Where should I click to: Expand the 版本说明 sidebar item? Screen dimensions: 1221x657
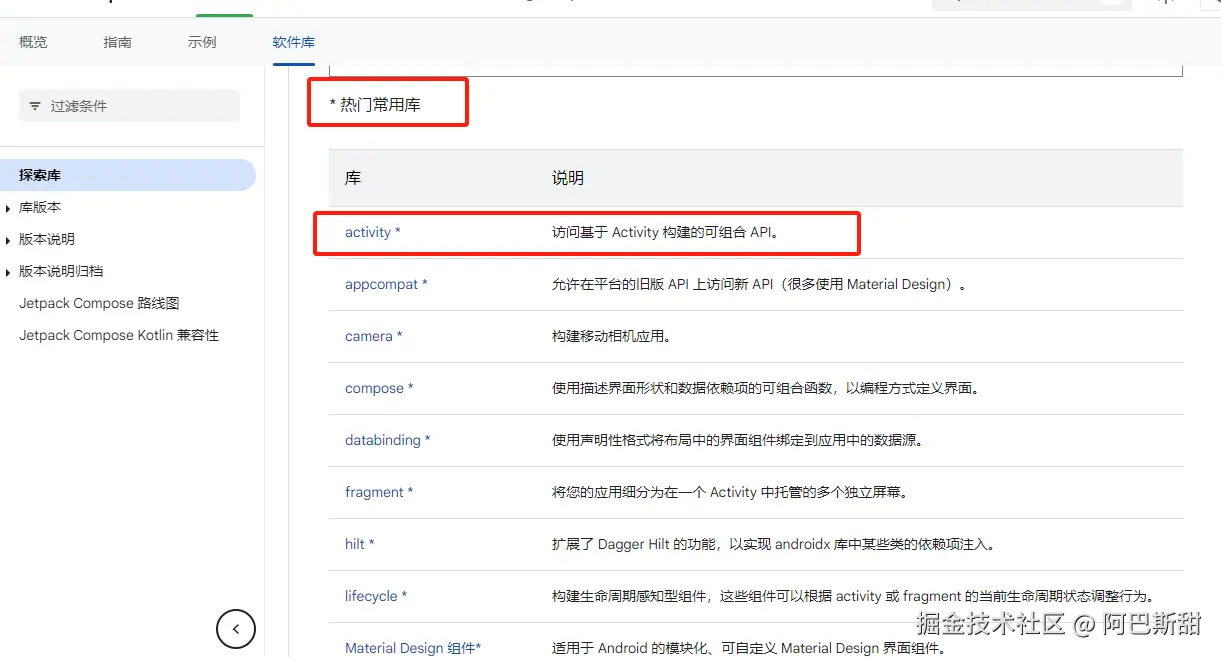46,239
